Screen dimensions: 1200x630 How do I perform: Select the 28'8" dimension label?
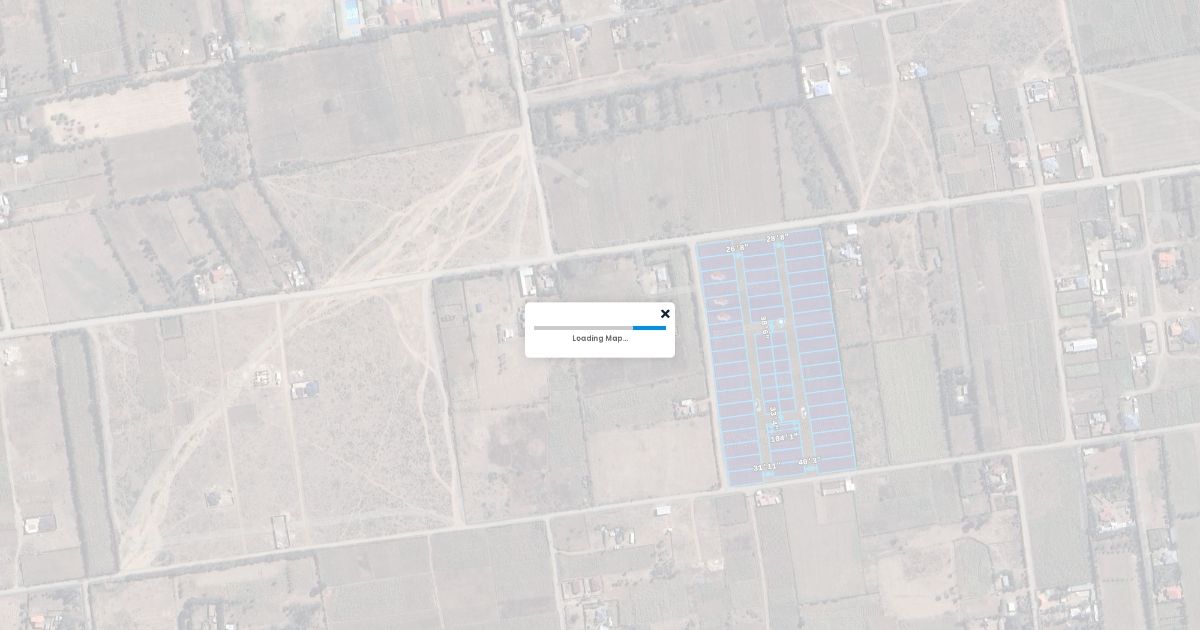point(777,238)
